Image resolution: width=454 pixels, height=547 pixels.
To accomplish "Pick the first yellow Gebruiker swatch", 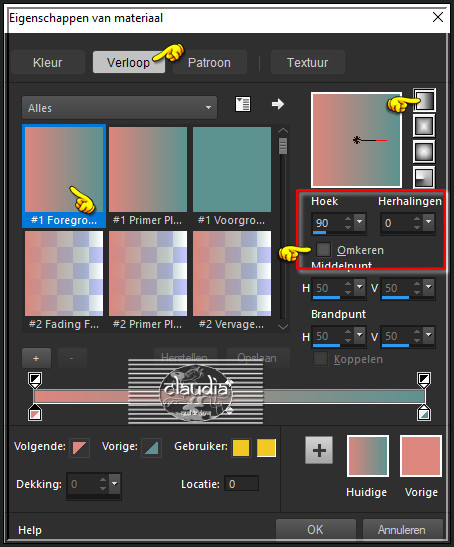I will 241,448.
